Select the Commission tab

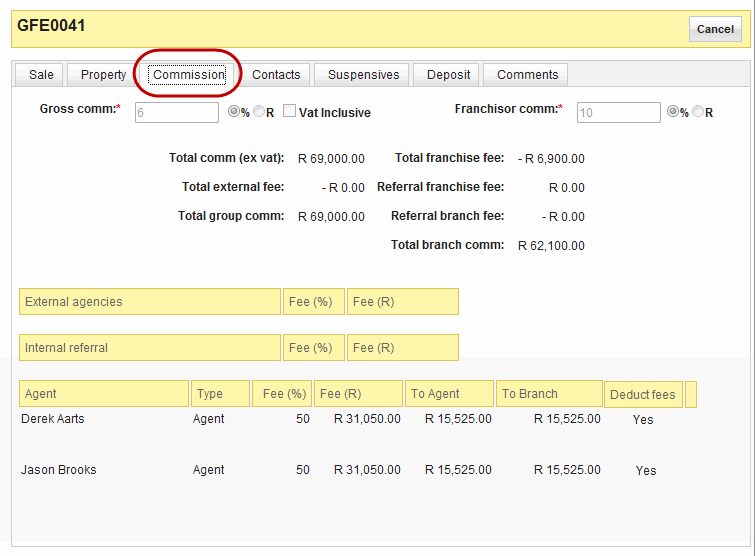point(188,75)
